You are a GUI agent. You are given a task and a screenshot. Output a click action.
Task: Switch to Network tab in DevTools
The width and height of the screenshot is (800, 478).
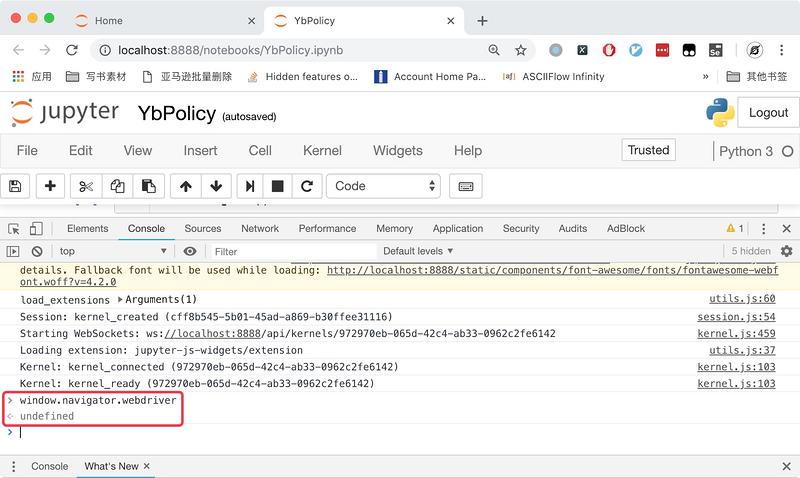[x=260, y=229]
